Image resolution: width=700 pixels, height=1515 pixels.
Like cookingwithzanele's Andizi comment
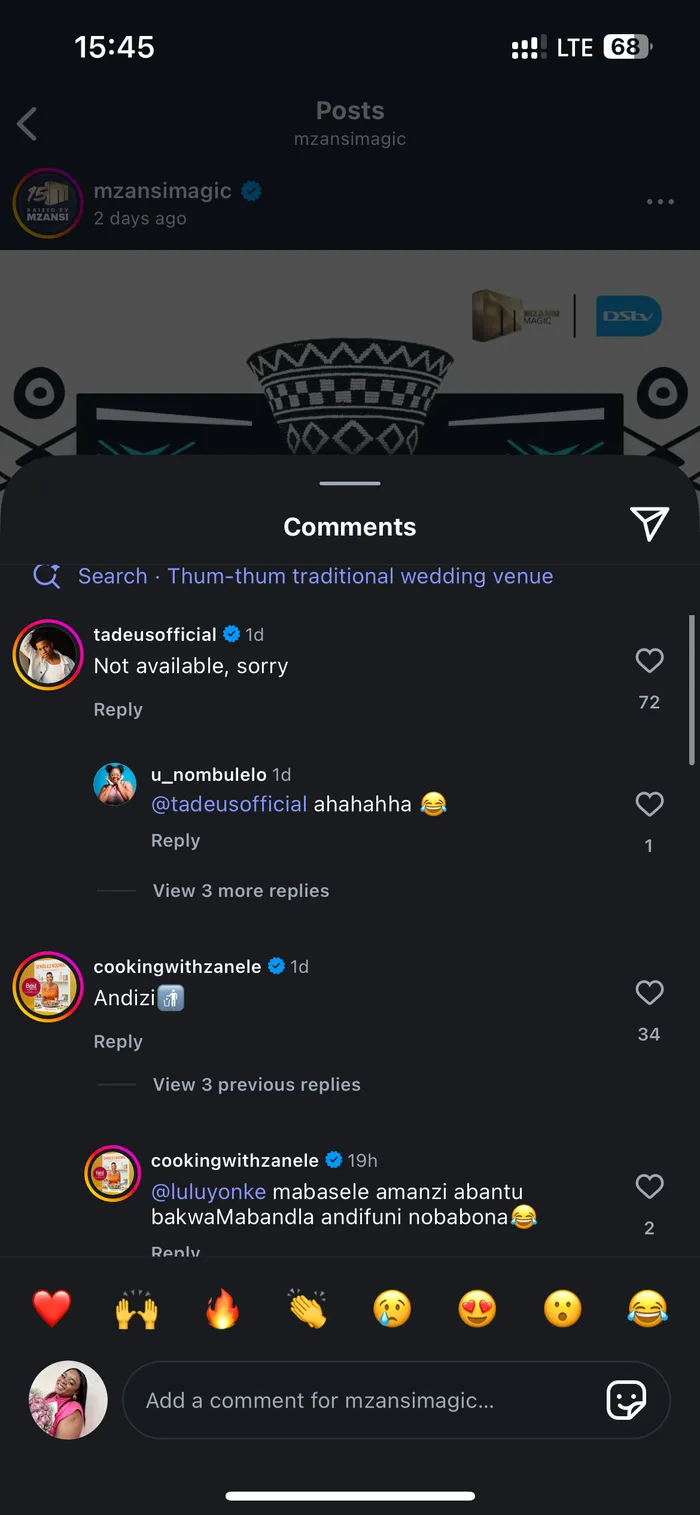tap(649, 993)
